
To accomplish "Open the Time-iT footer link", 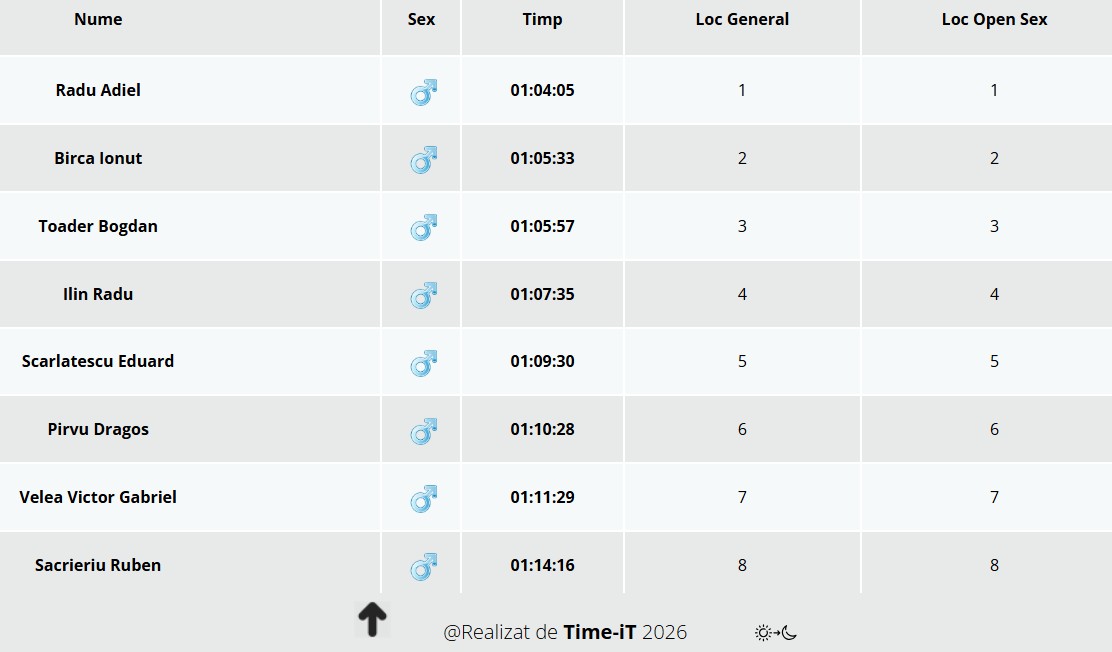I will coord(599,632).
